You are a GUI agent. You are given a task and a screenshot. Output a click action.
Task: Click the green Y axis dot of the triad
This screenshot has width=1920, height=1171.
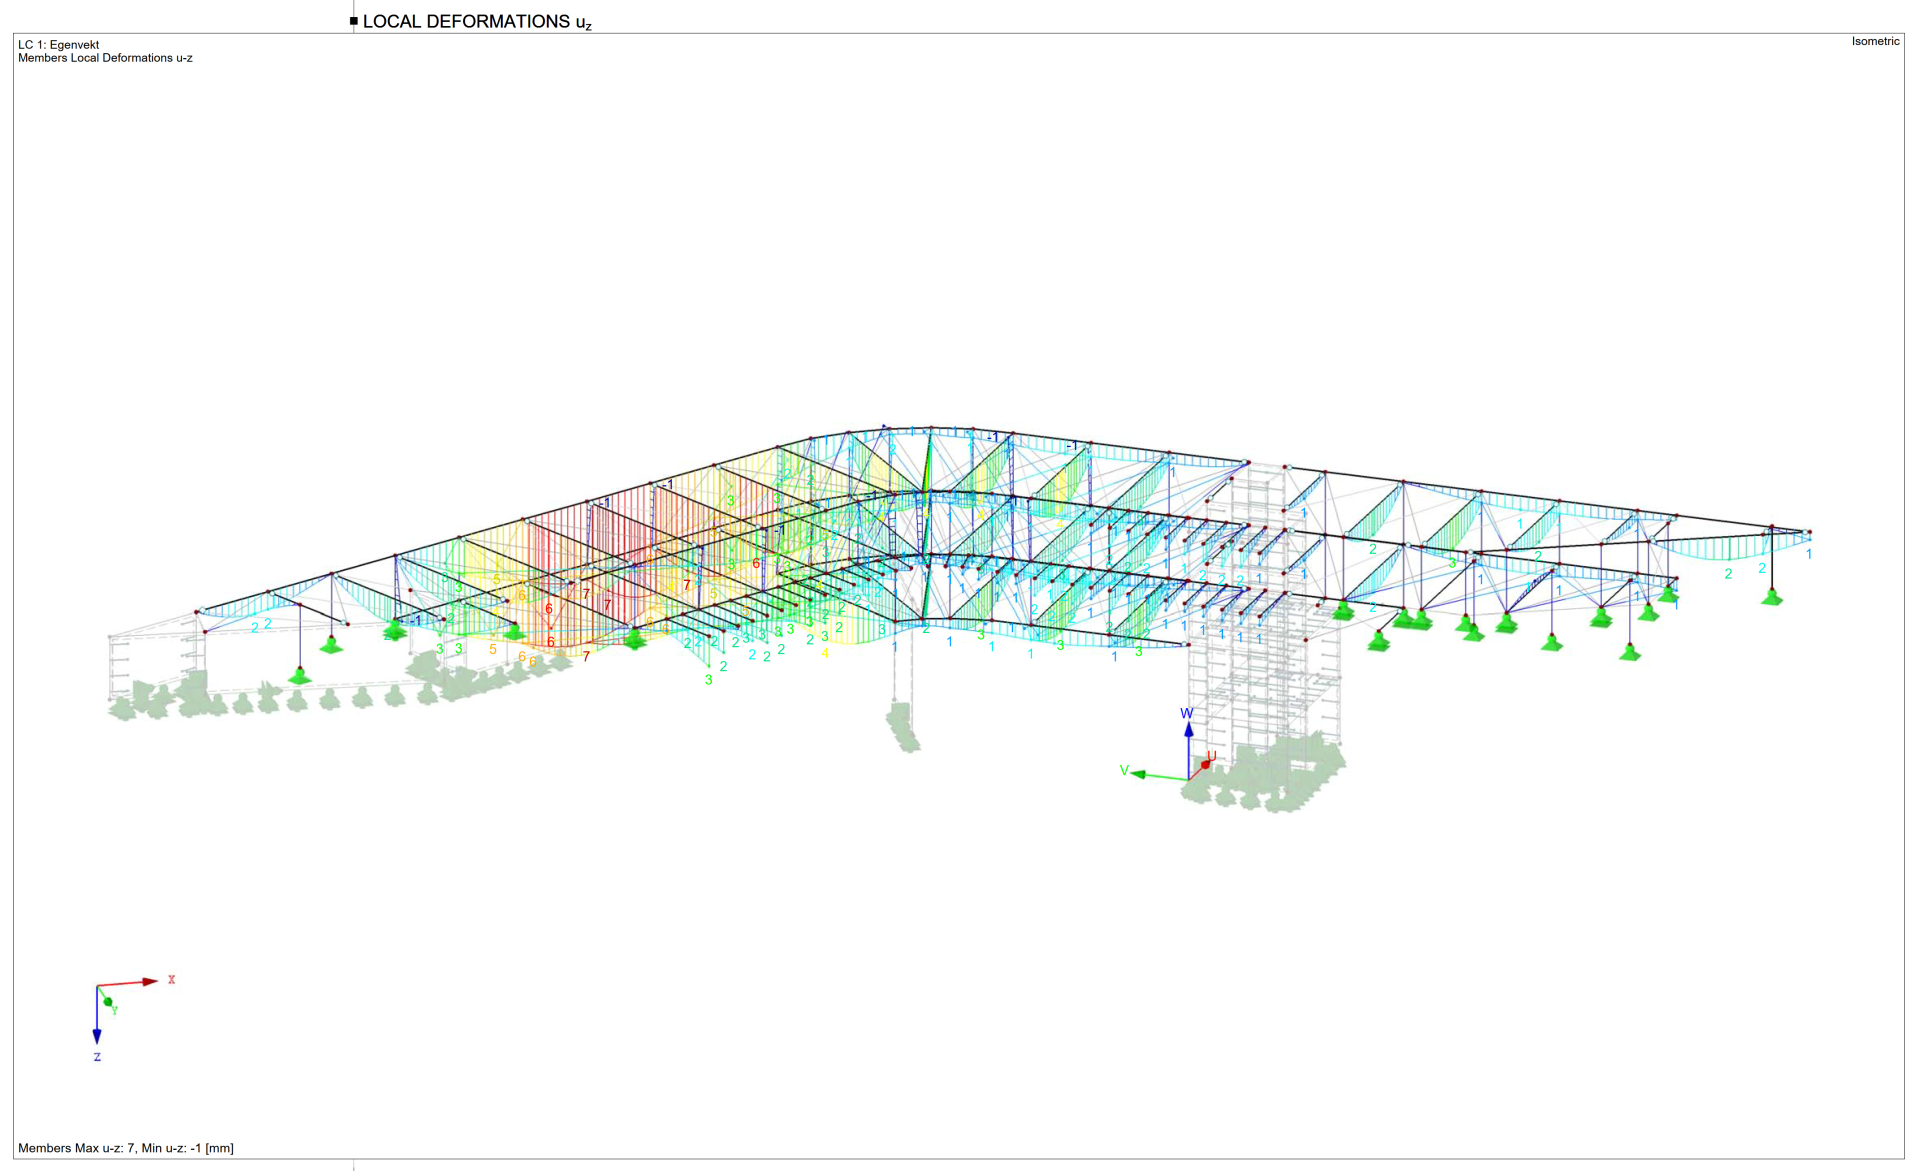point(108,1002)
